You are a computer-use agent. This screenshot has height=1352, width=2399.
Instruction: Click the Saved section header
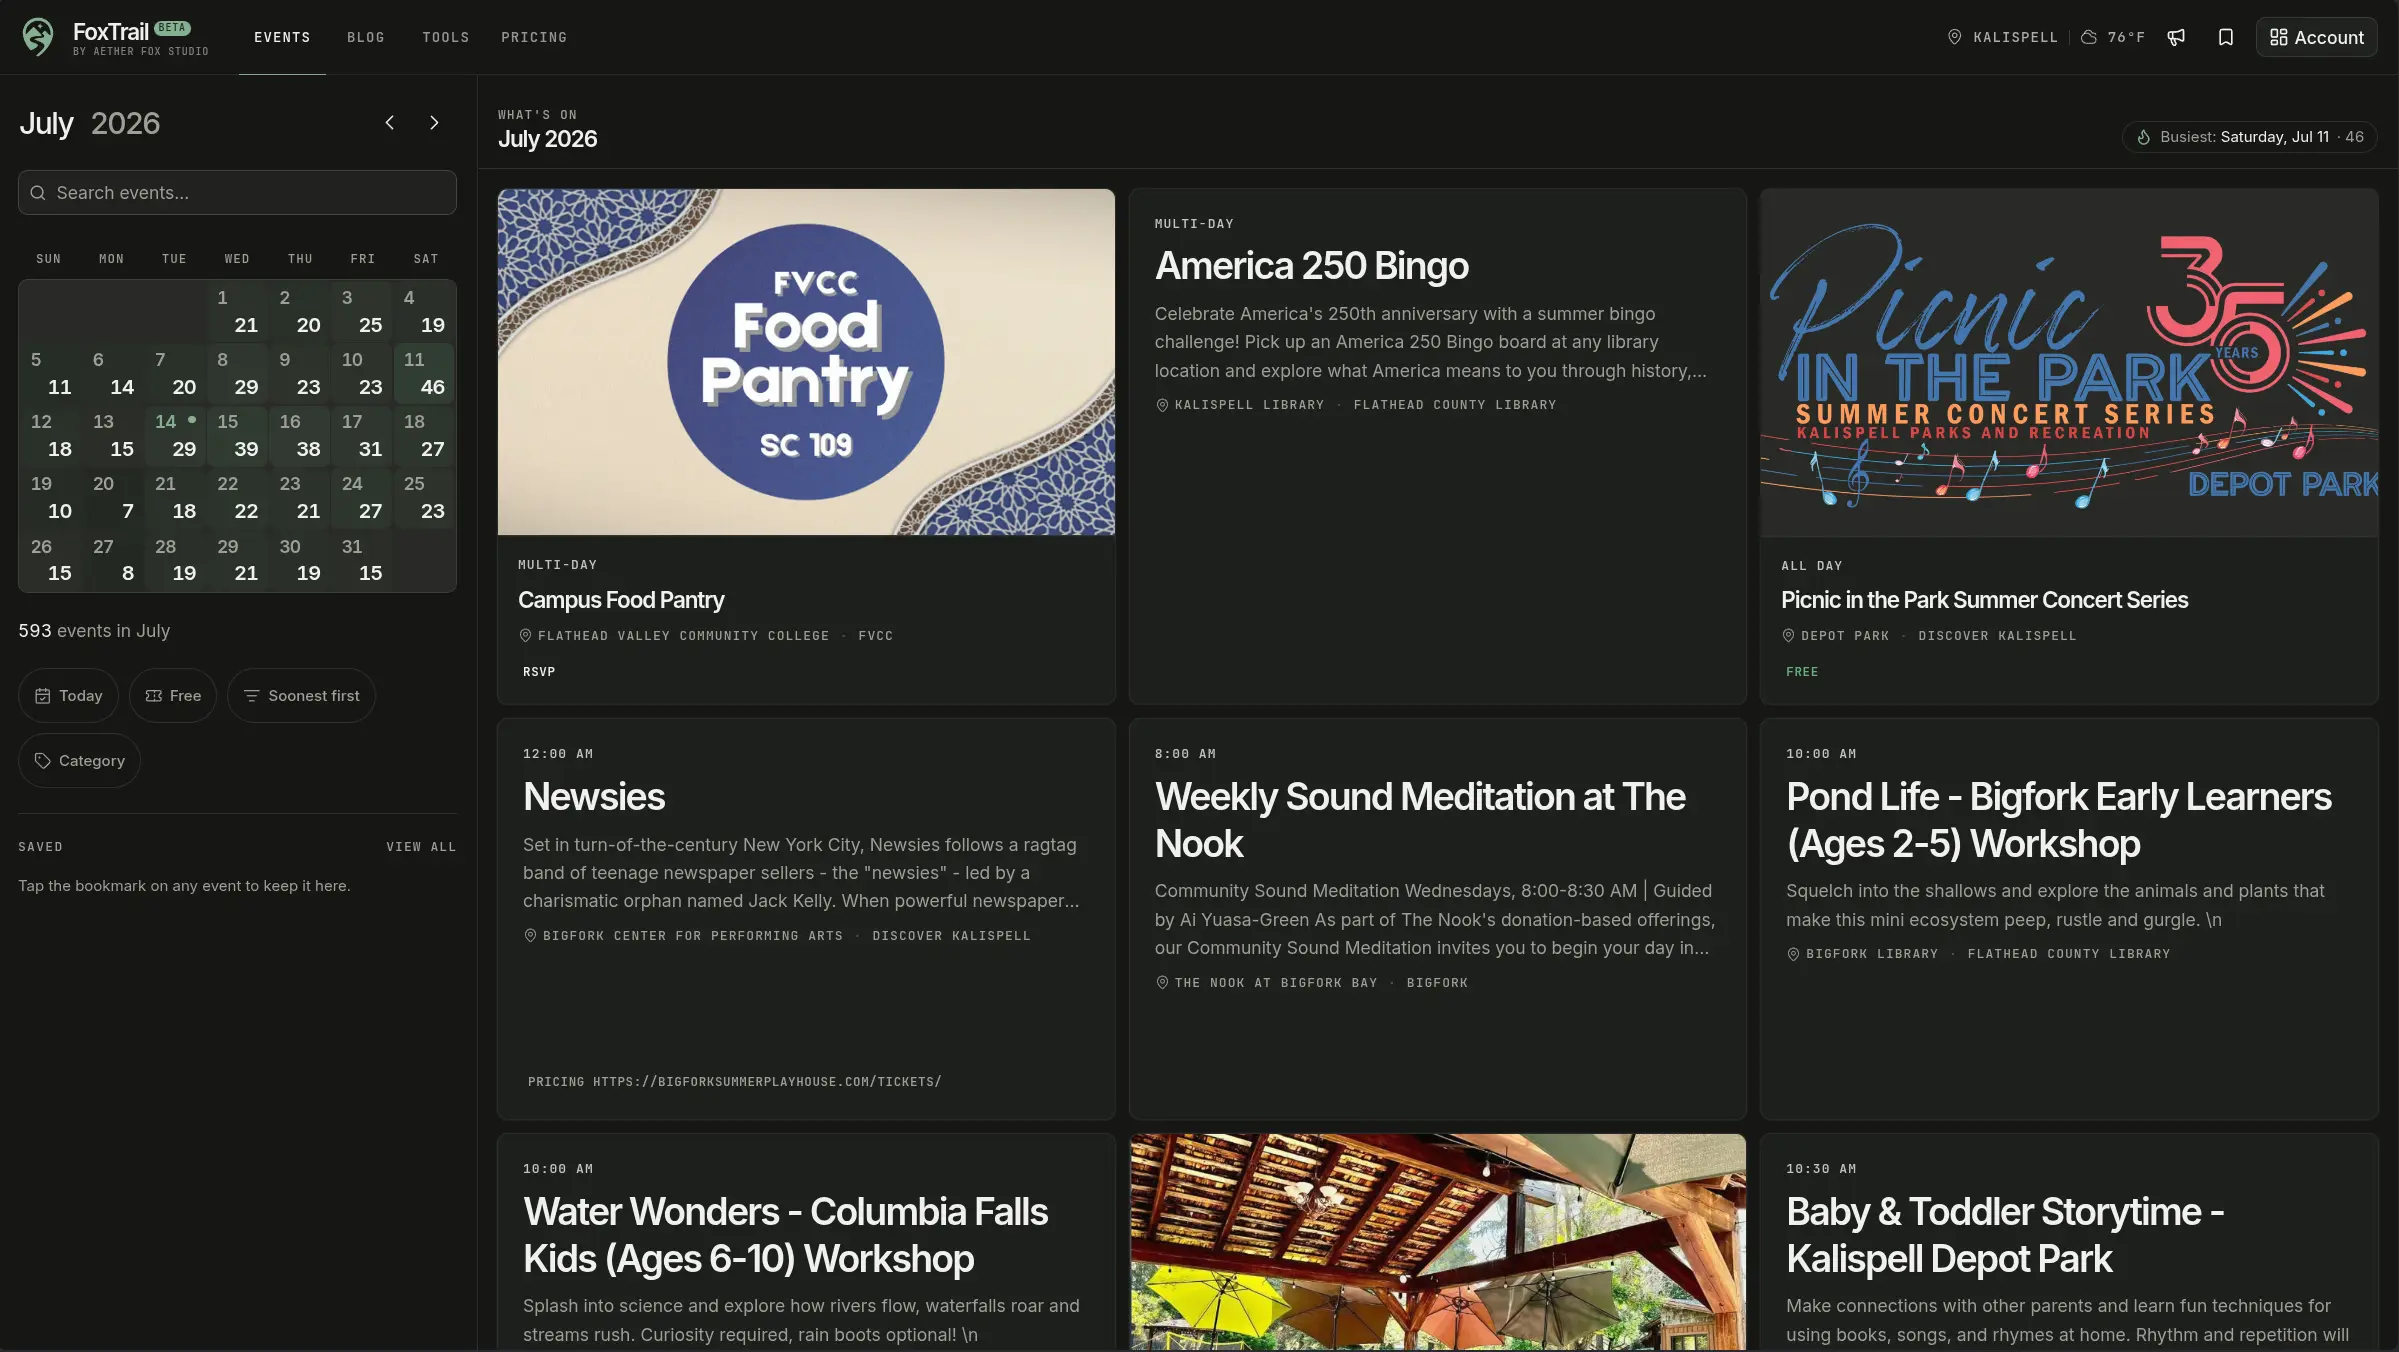click(40, 847)
